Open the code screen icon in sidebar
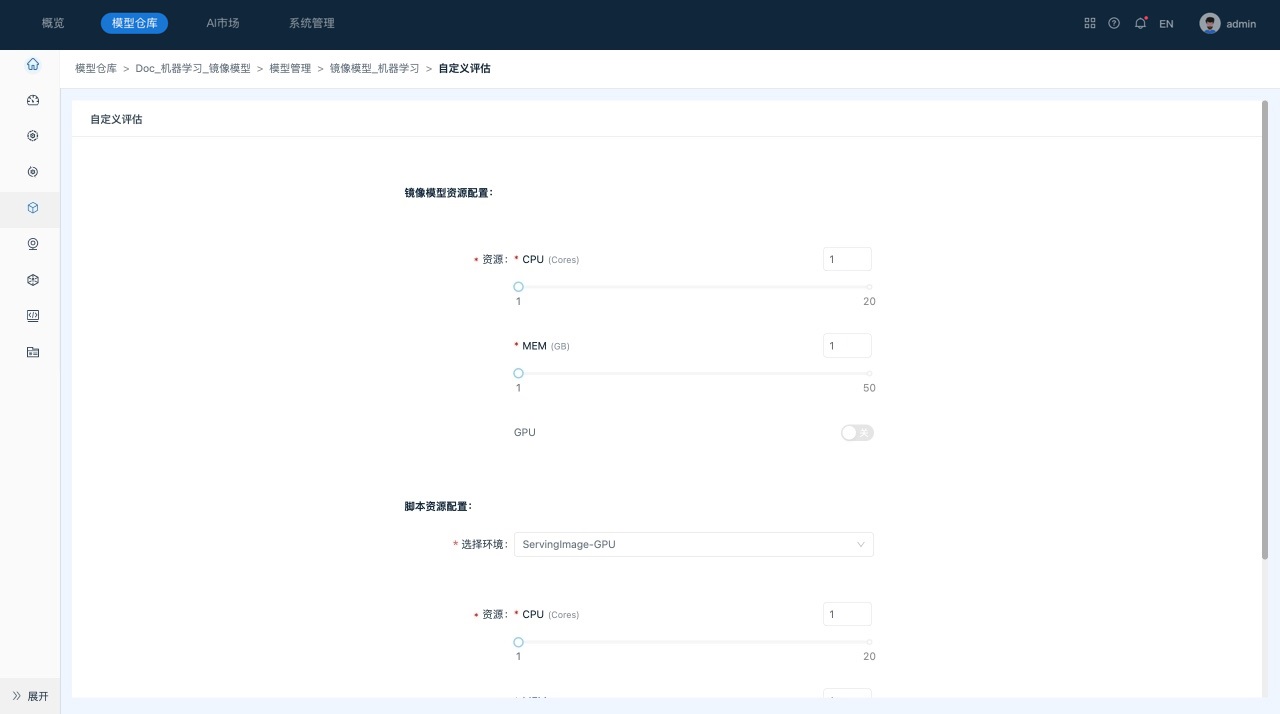The height and width of the screenshot is (714, 1280). click(33, 316)
